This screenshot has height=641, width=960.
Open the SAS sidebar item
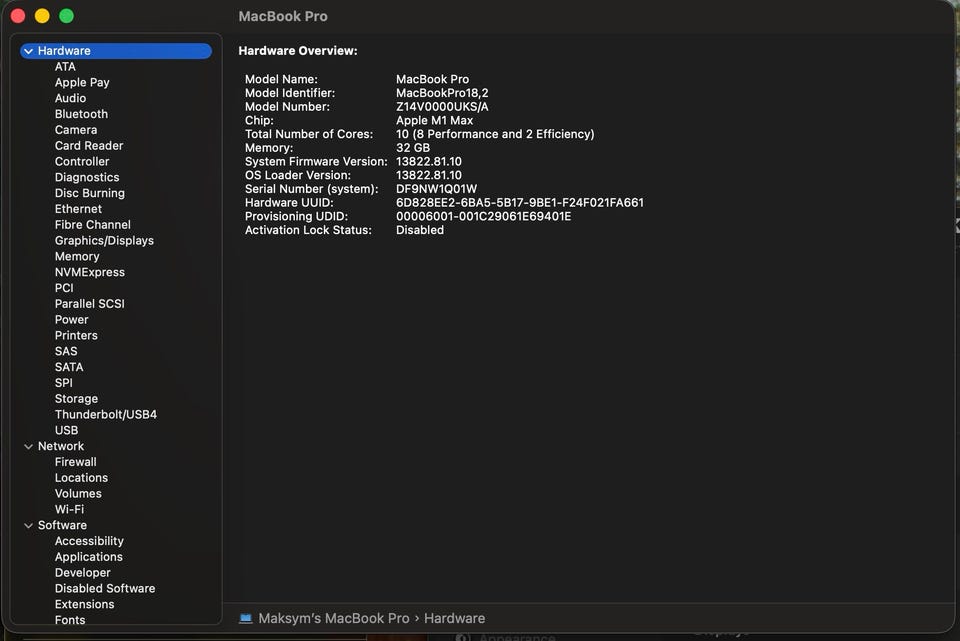66,351
